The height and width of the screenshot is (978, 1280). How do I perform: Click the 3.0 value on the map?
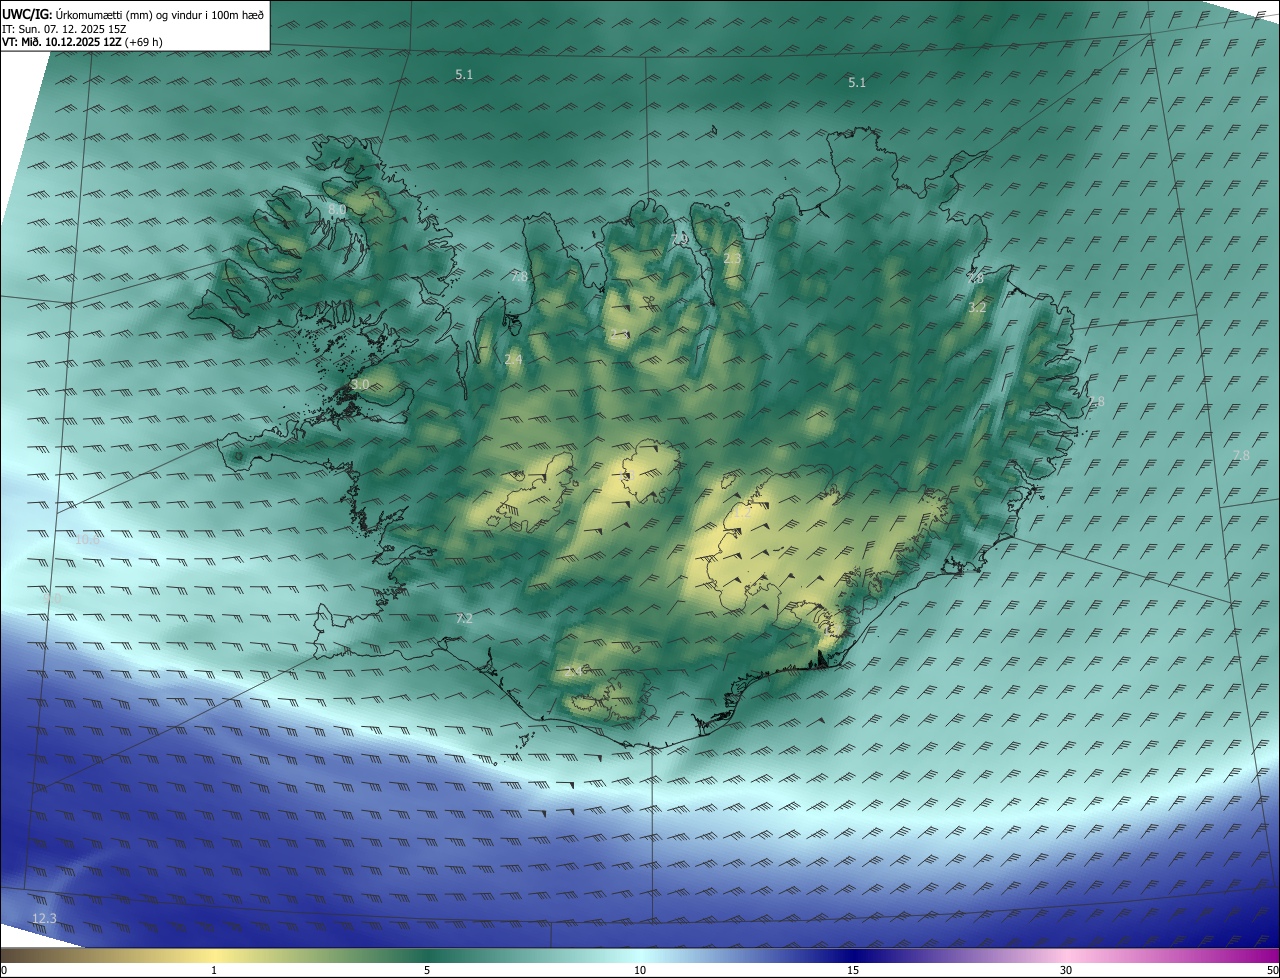coord(360,384)
